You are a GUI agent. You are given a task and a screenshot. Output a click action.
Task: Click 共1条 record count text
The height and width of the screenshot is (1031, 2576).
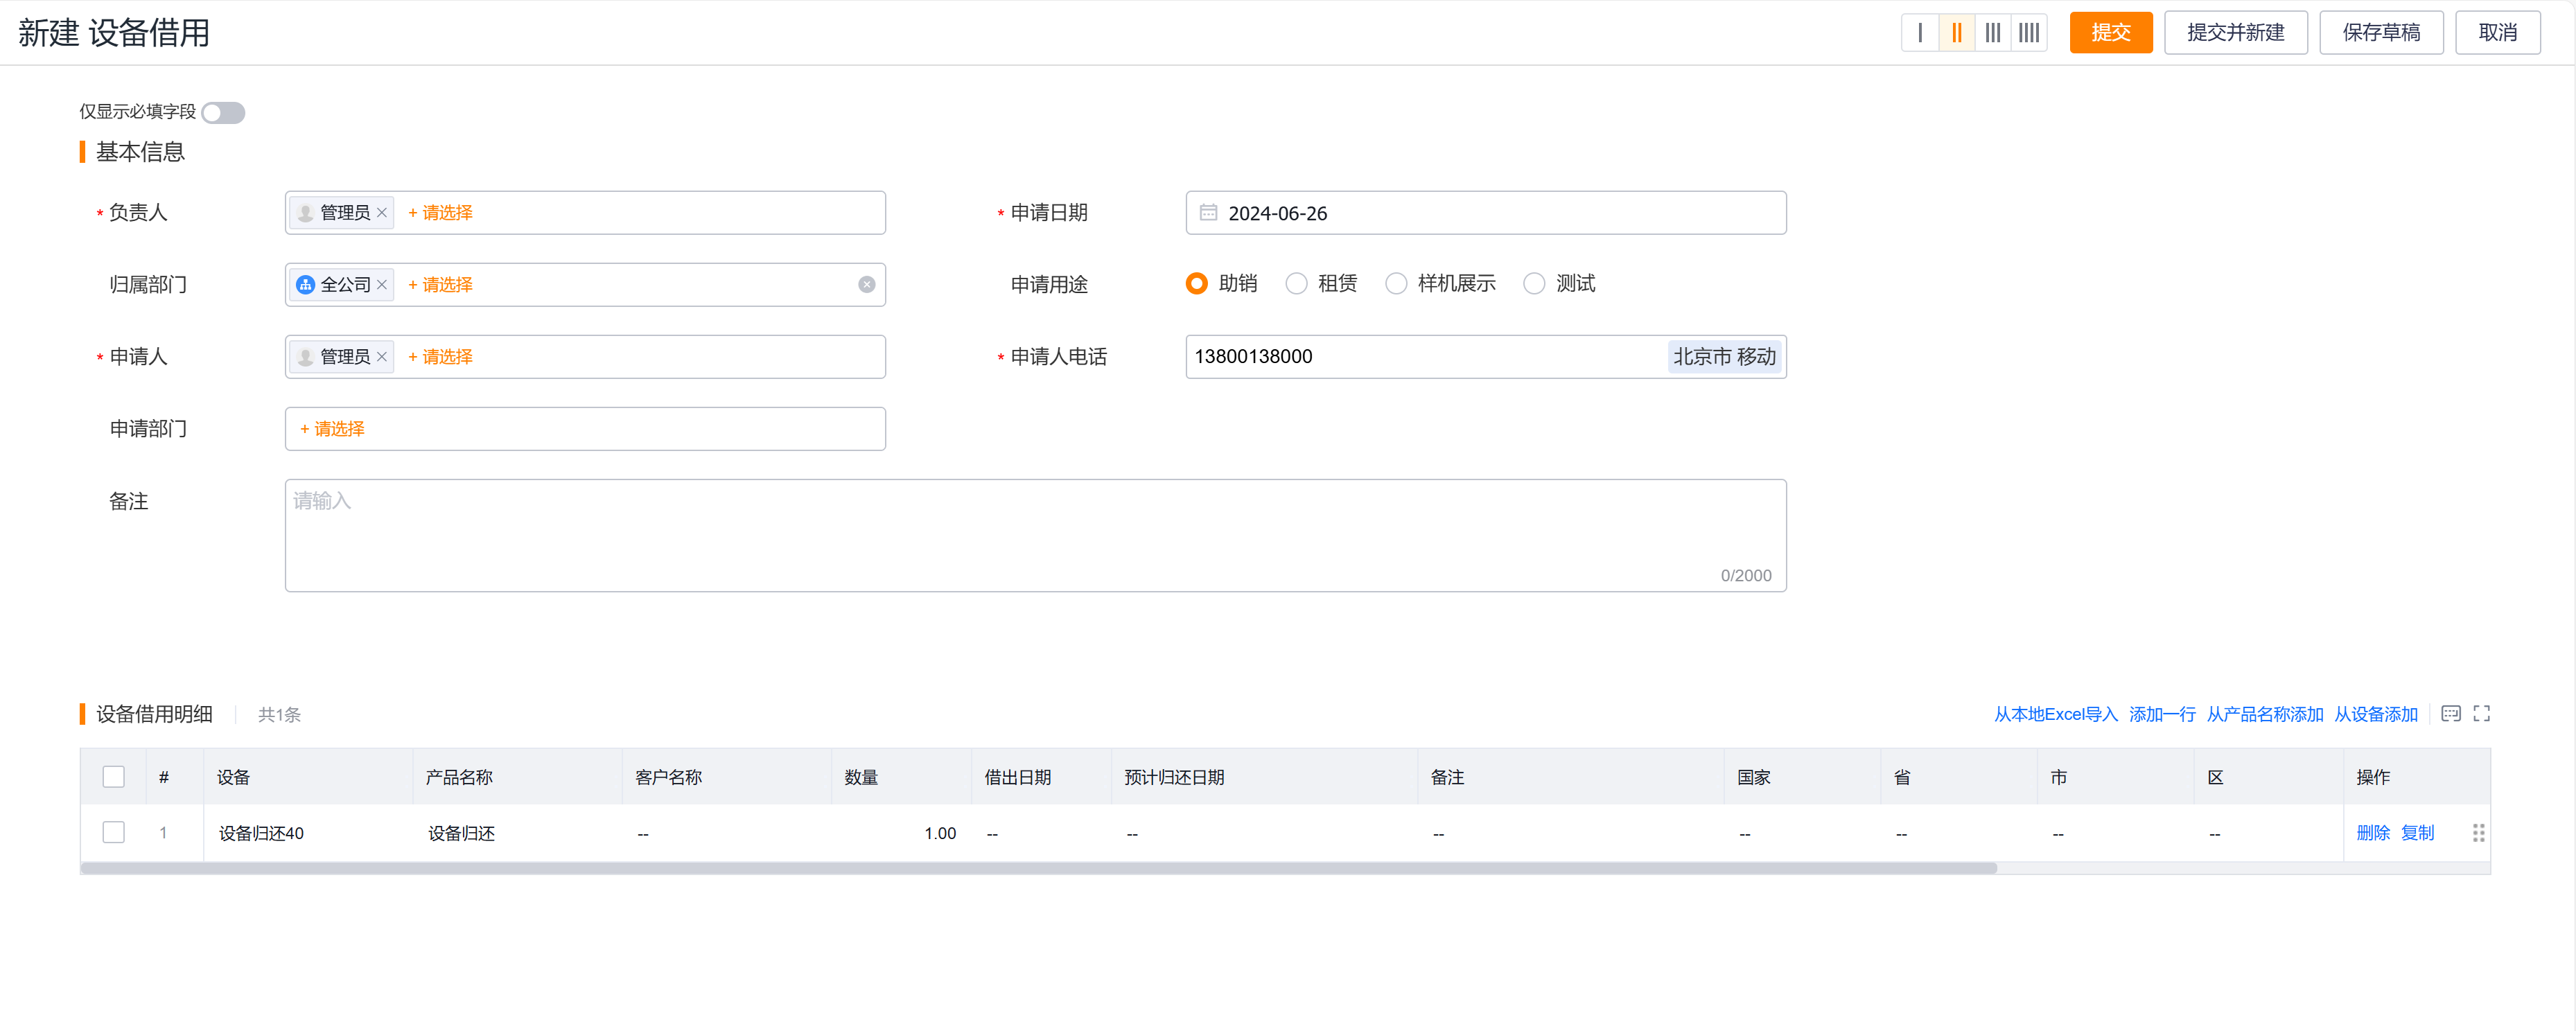(x=279, y=715)
